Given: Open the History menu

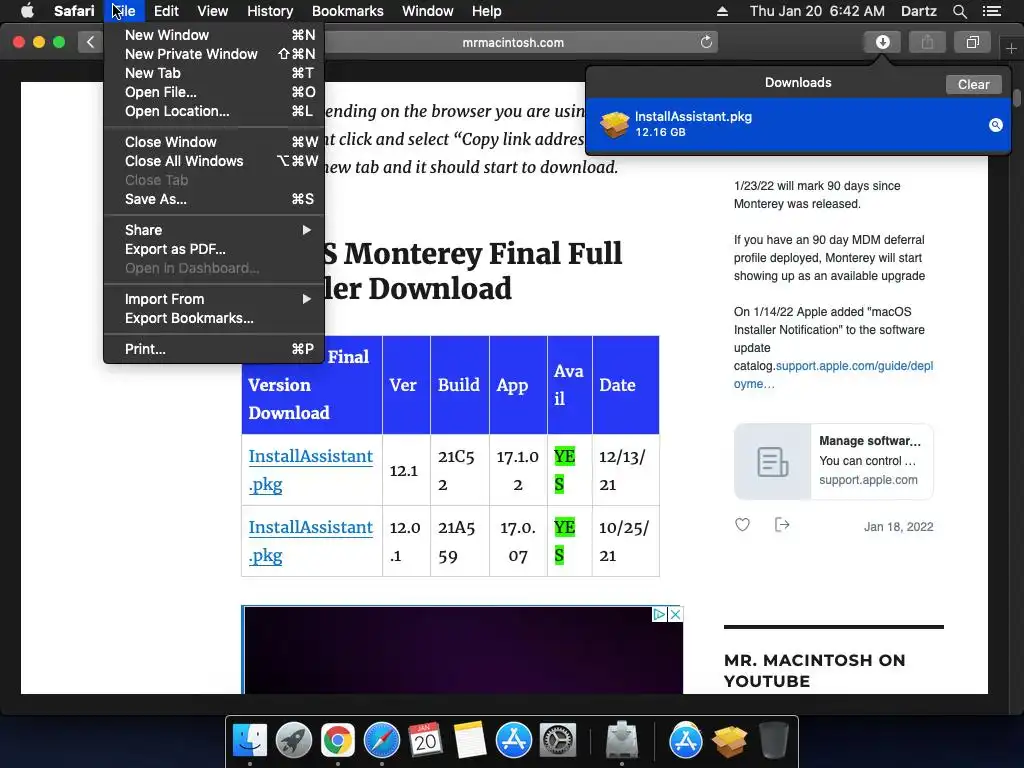Looking at the screenshot, I should click(x=270, y=11).
